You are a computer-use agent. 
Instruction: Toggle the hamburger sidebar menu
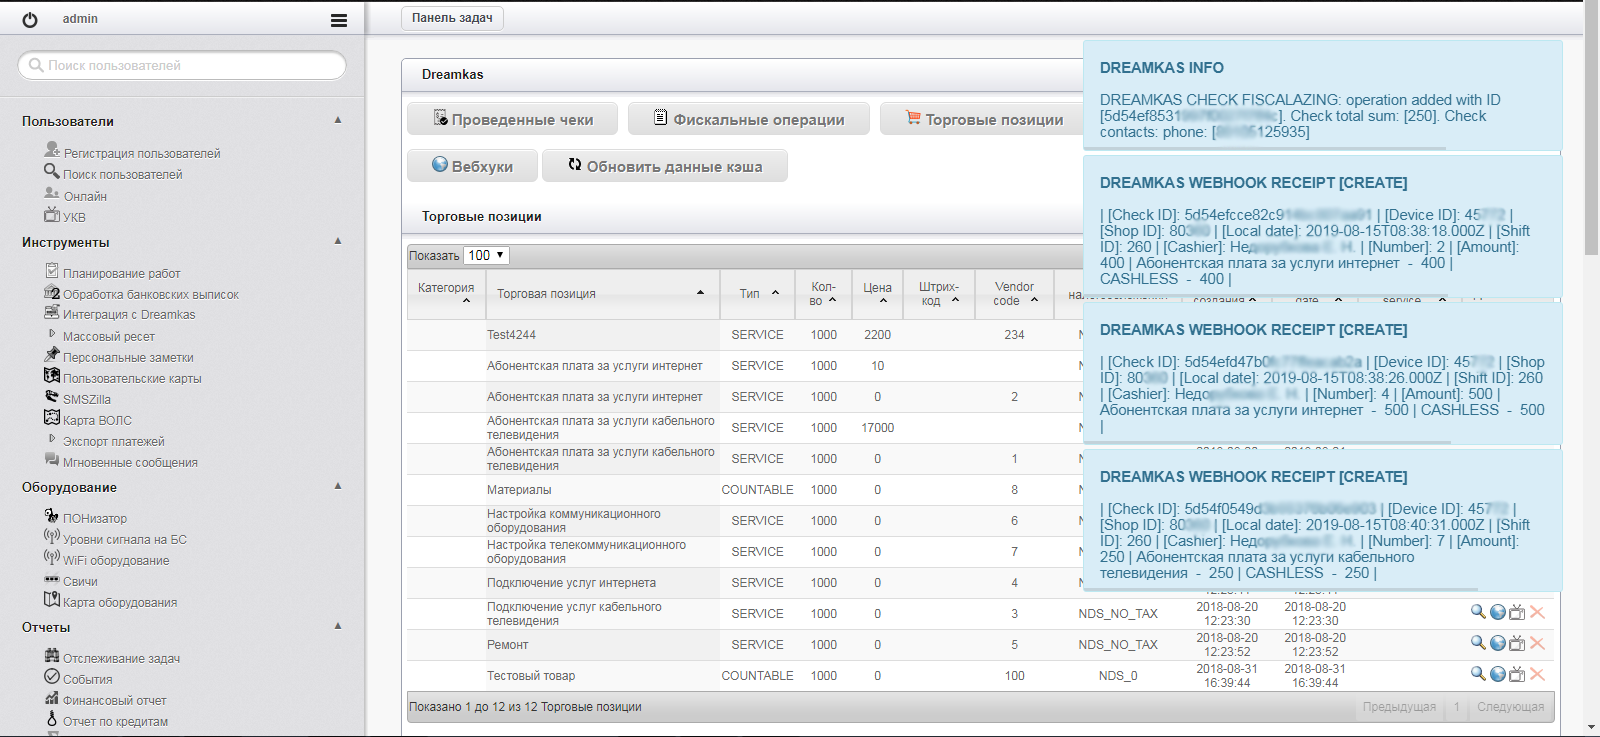339,20
